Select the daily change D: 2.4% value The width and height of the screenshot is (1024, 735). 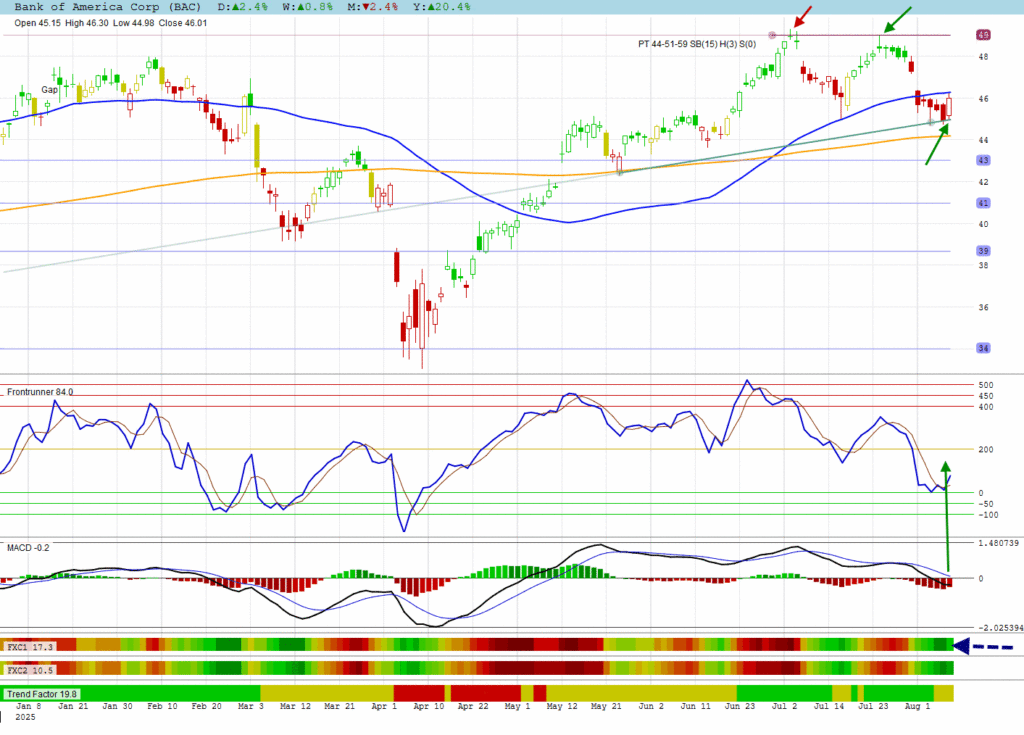click(242, 7)
